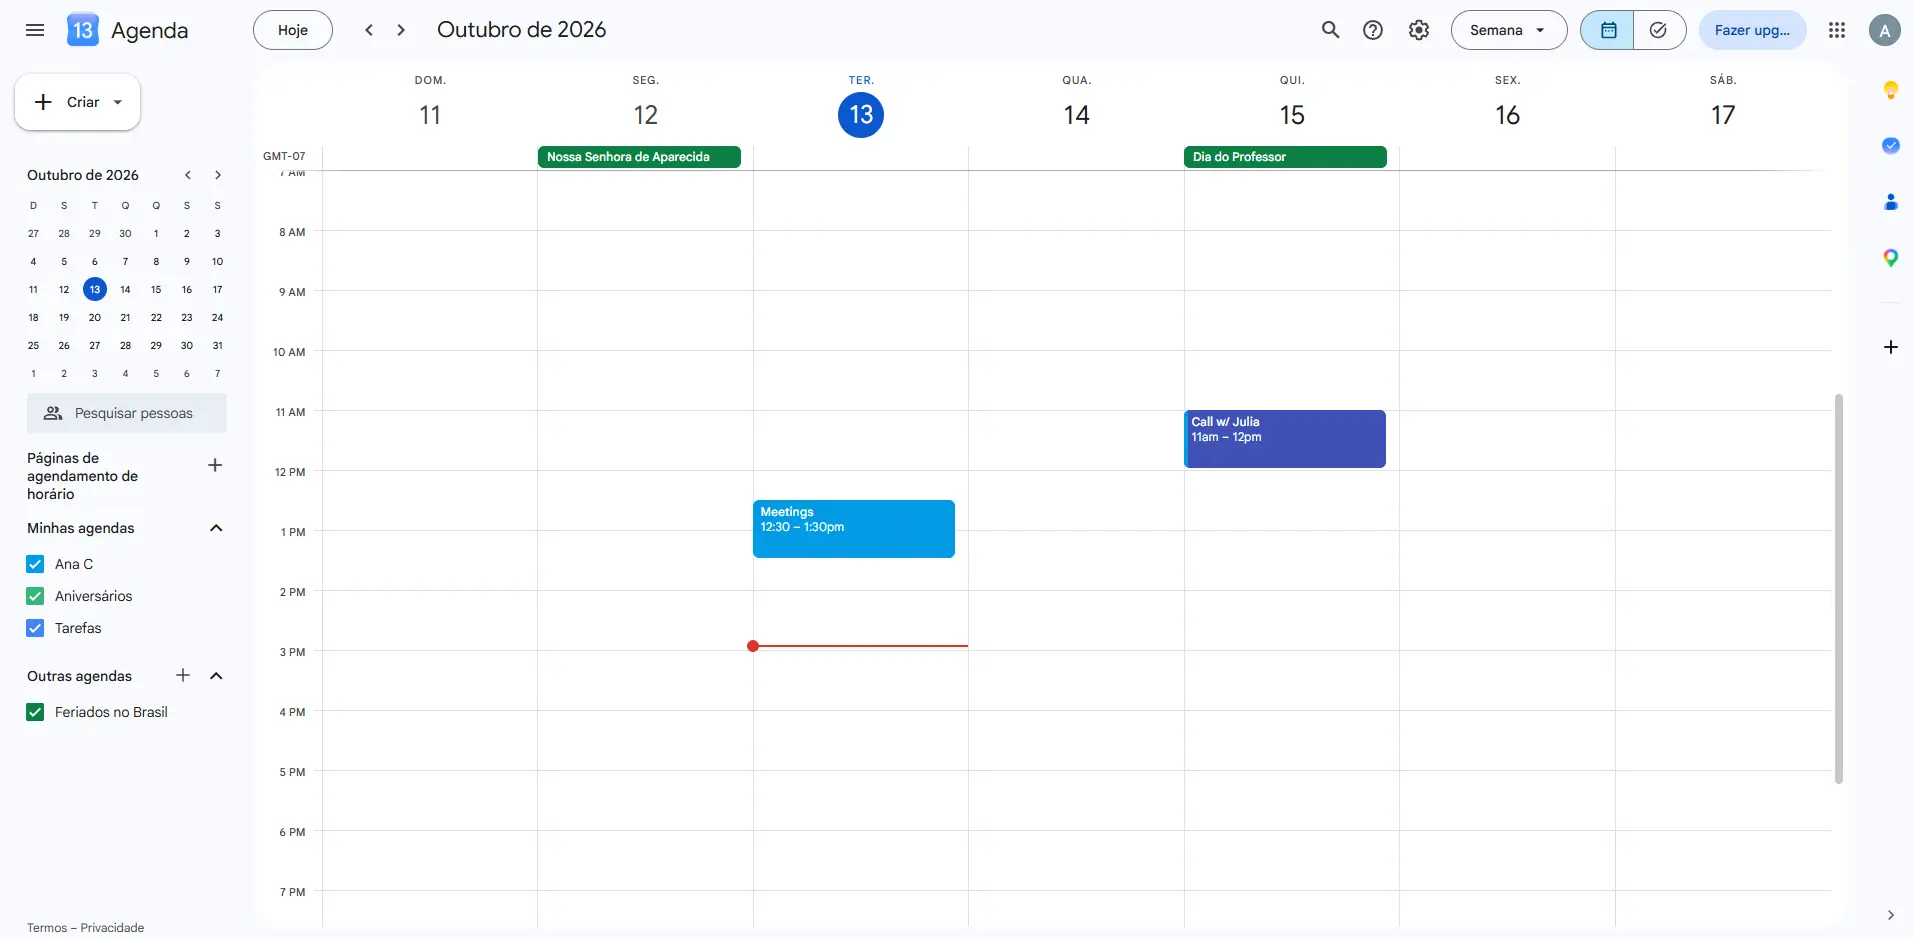The image size is (1914, 939).
Task: Click the Hoje button
Action: click(x=293, y=30)
